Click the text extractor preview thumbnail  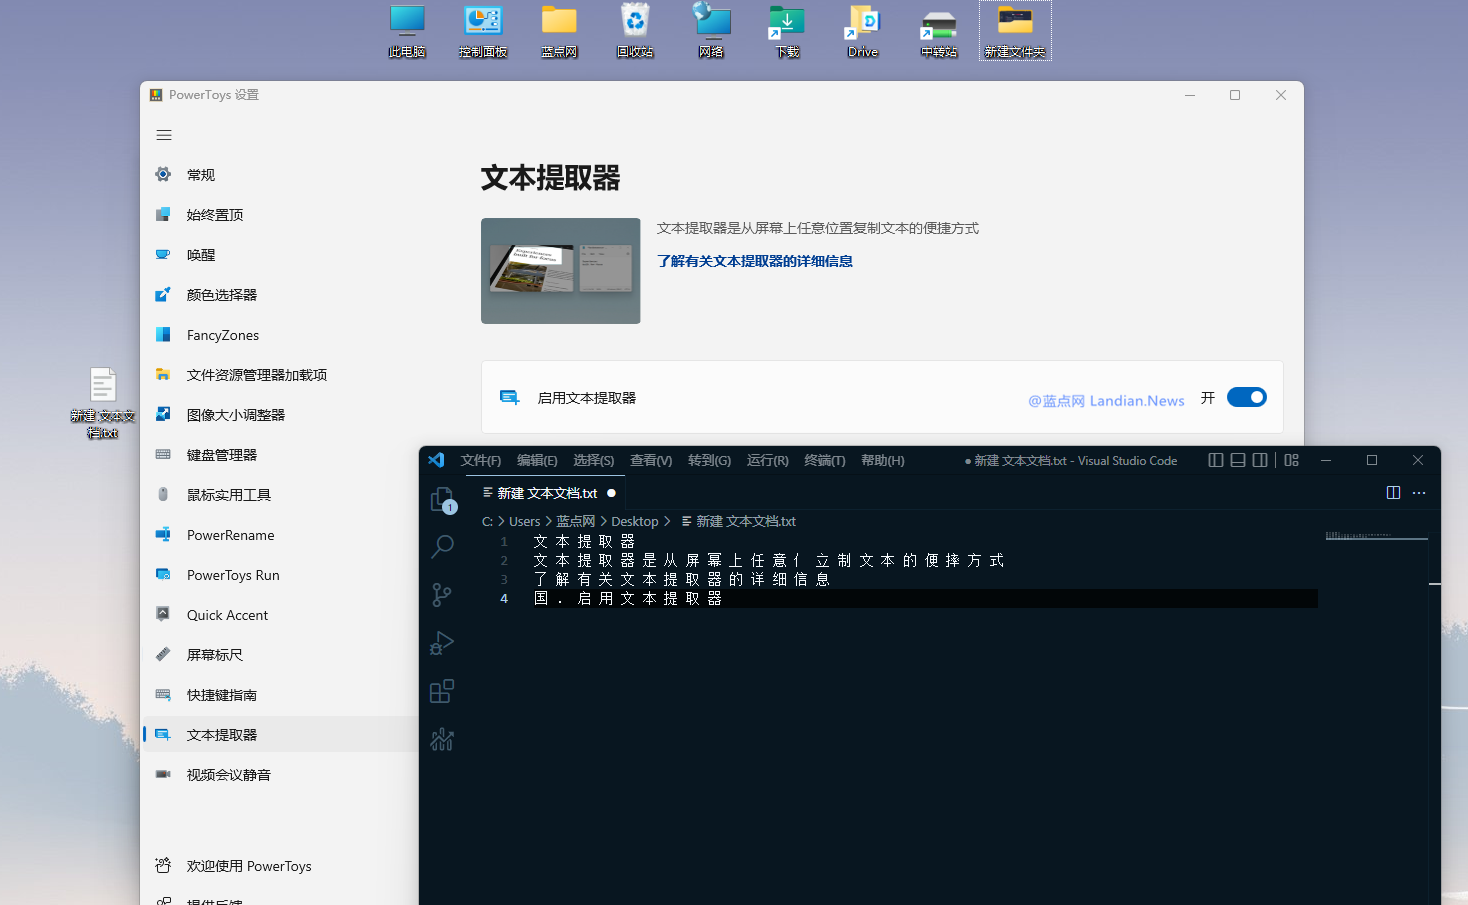[561, 271]
